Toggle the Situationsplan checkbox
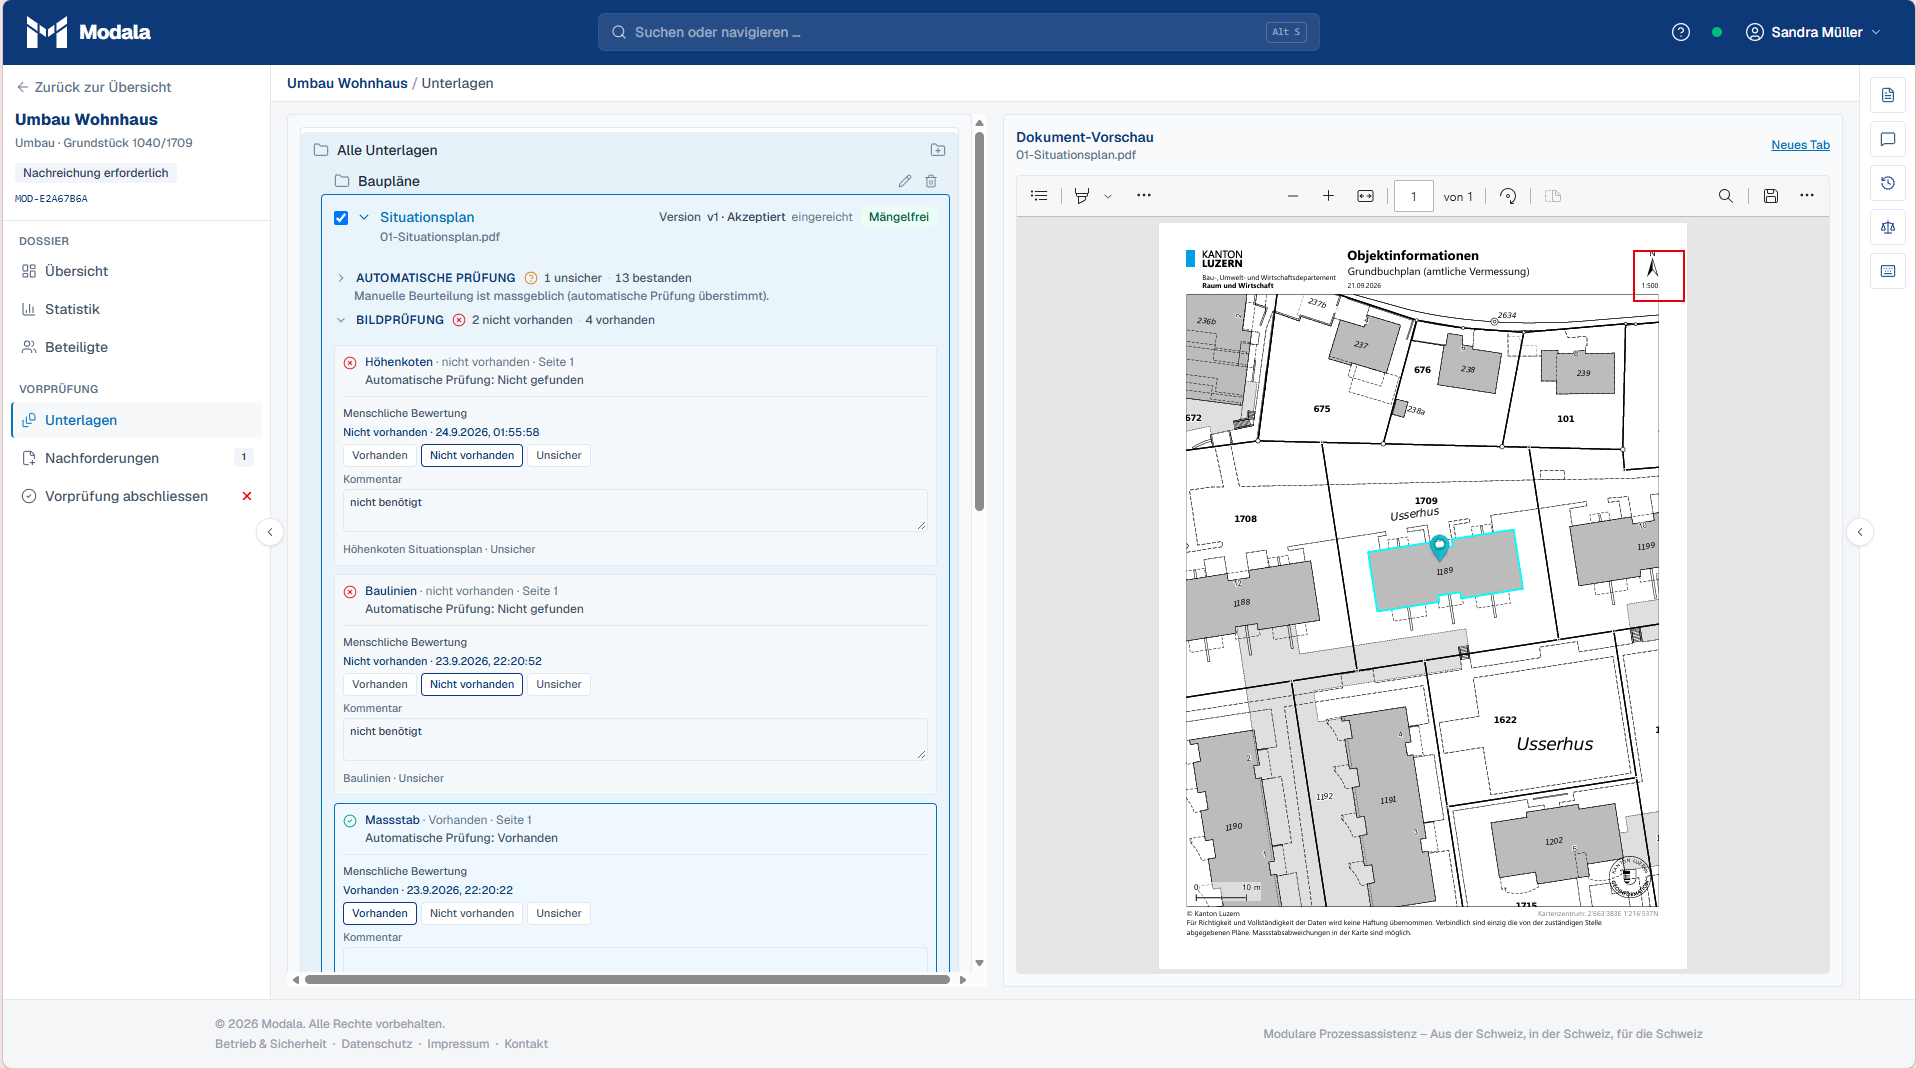 [341, 218]
